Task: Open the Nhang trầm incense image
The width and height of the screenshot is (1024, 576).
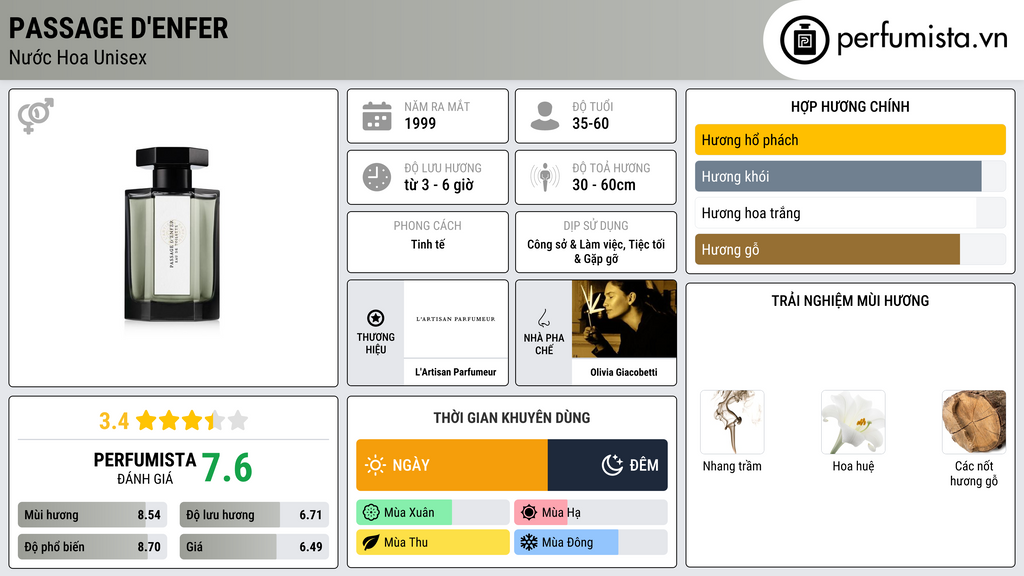Action: [x=732, y=422]
